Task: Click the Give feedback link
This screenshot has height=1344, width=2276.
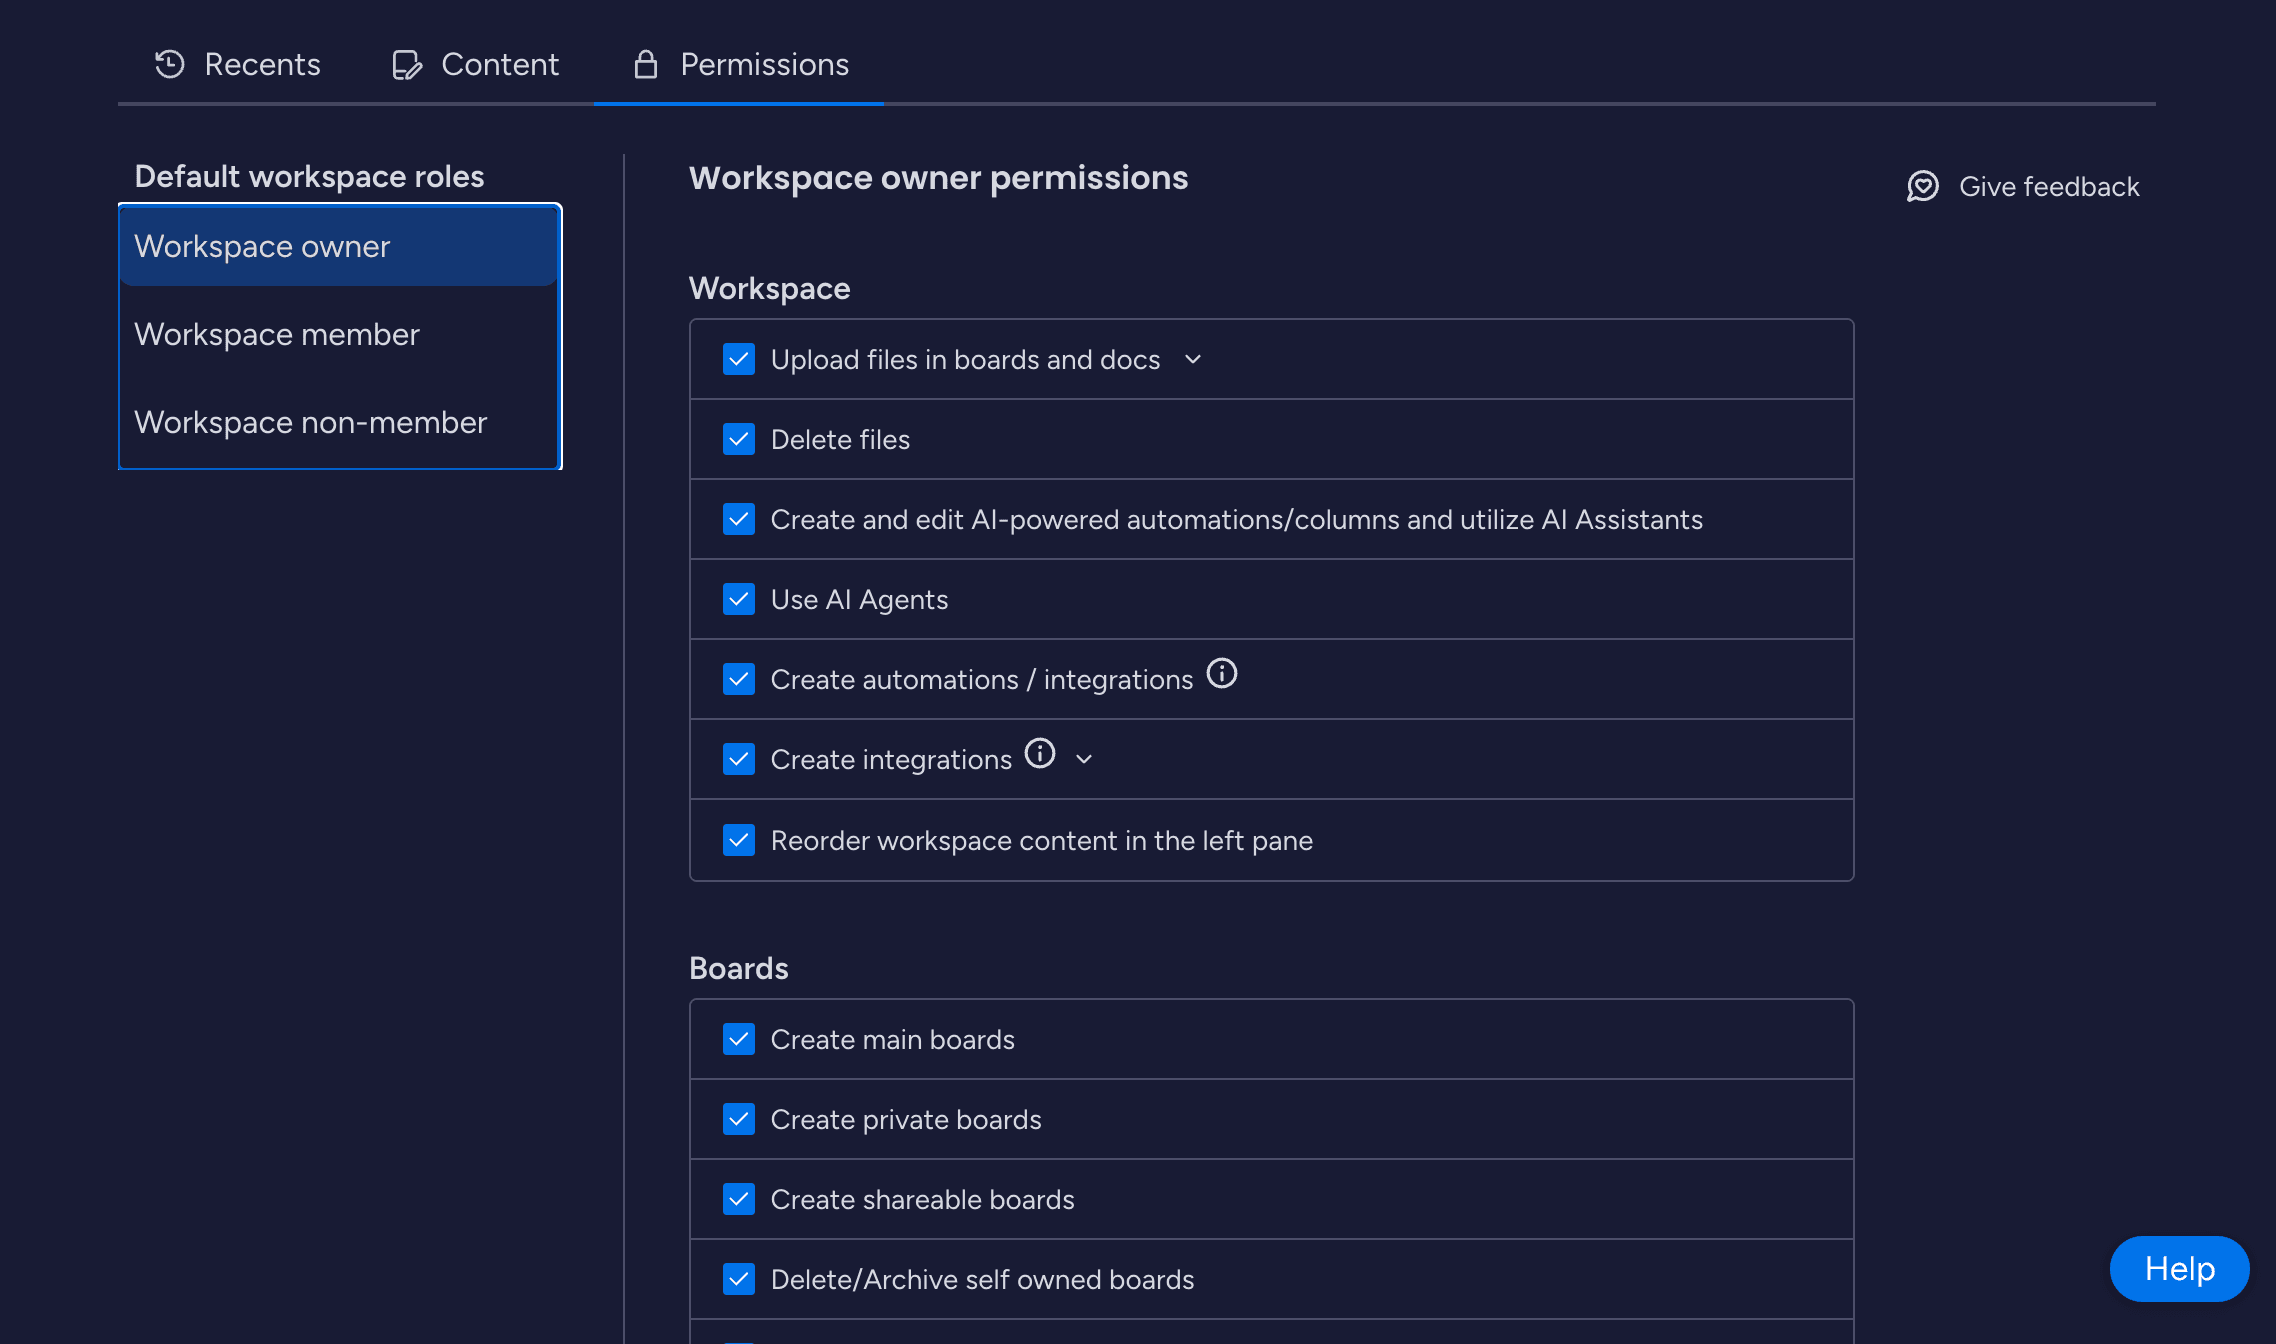Action: (x=2048, y=186)
